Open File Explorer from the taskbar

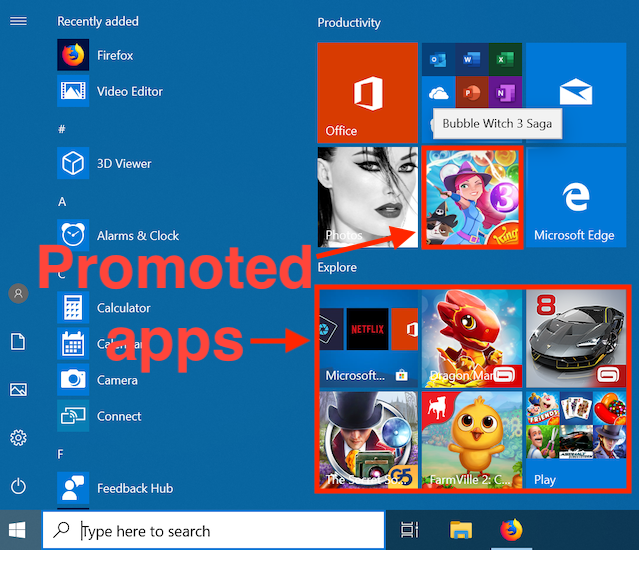[x=461, y=530]
